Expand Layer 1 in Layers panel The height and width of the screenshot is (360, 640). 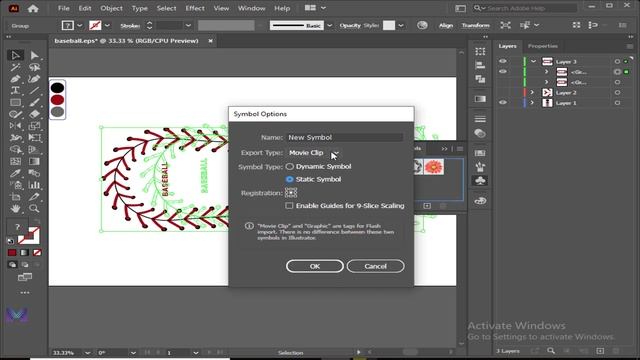click(x=532, y=103)
